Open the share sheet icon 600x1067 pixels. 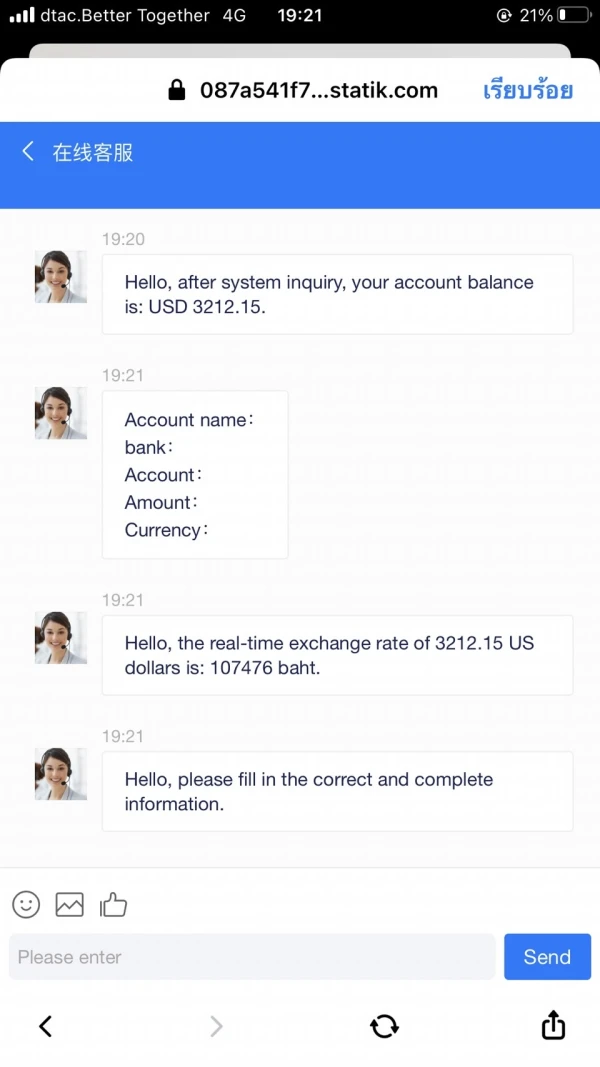(553, 1025)
